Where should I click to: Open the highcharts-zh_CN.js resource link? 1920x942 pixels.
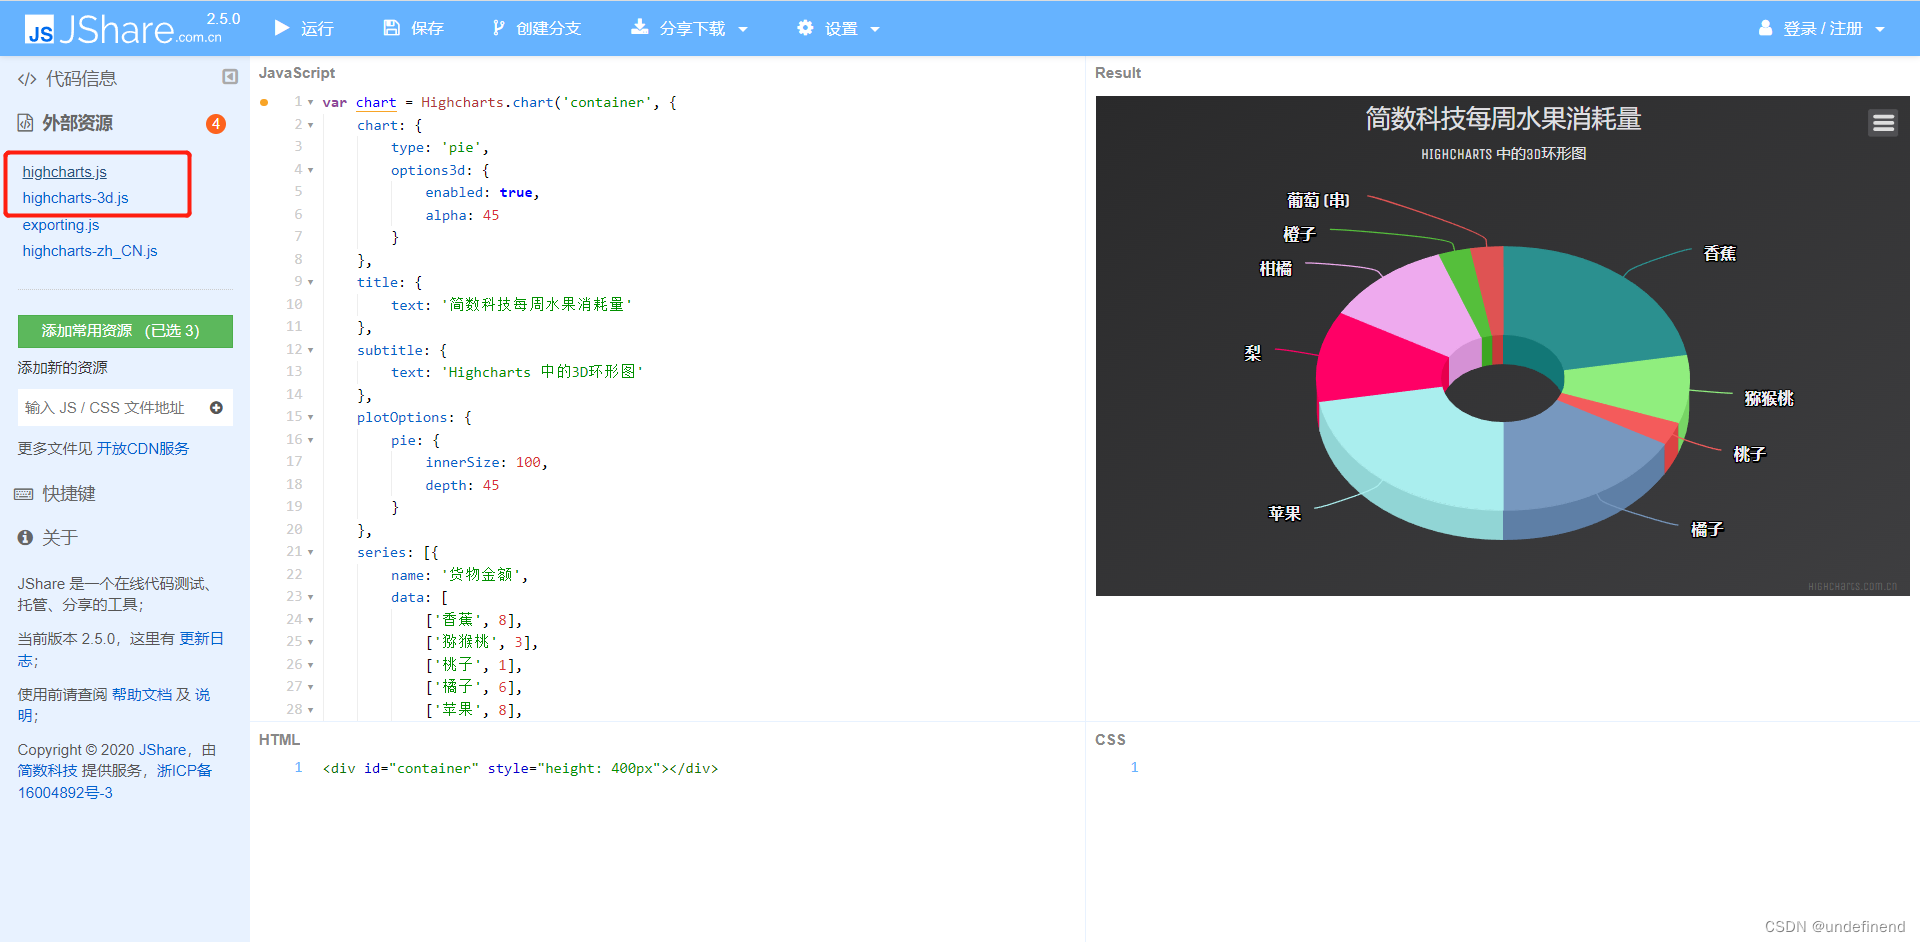[90, 251]
